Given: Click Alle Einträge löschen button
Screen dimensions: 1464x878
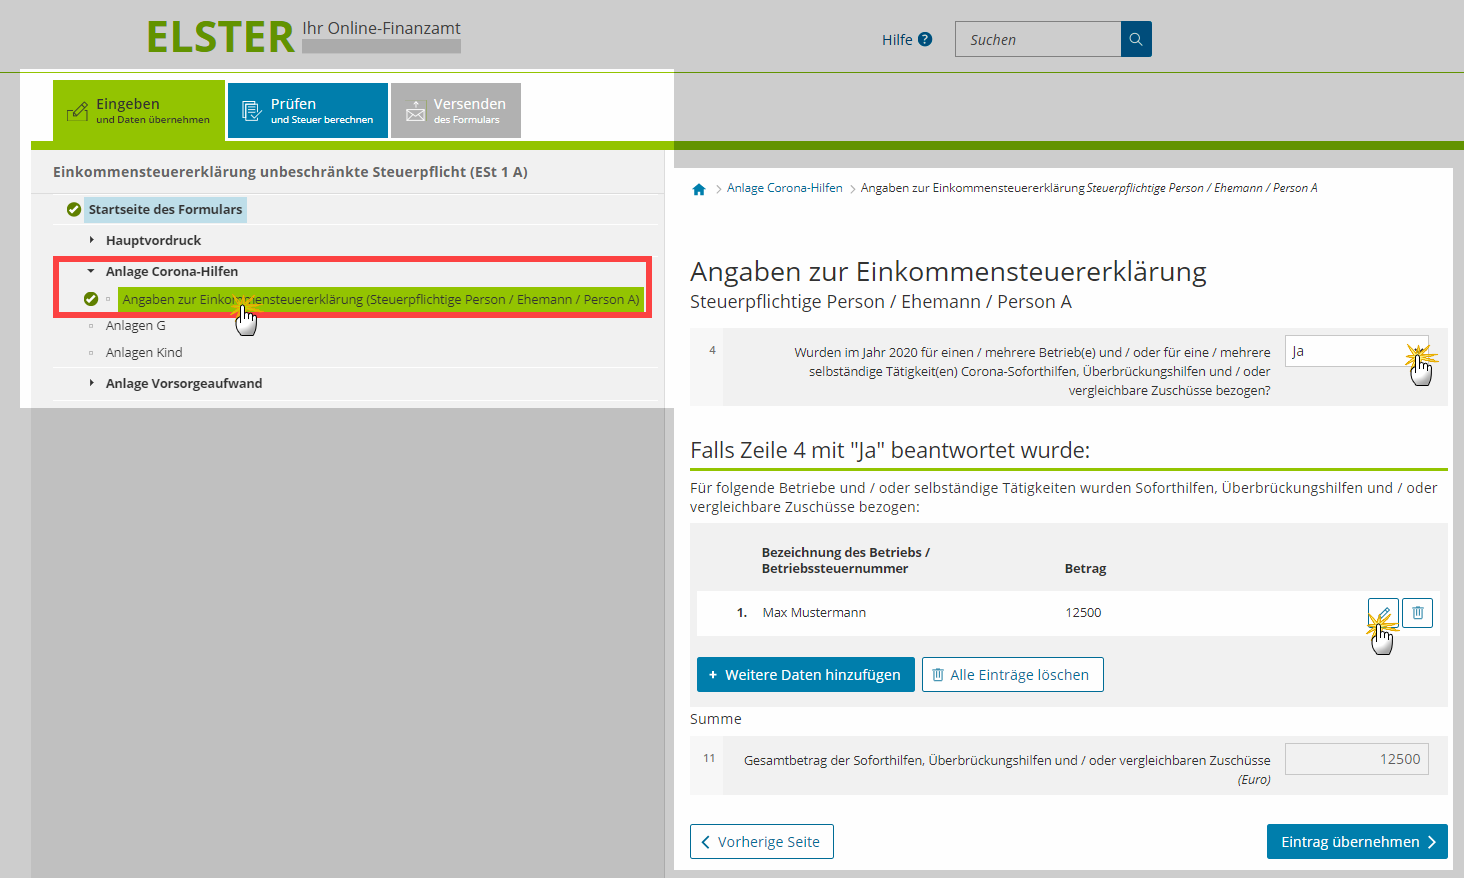Looking at the screenshot, I should click(1013, 675).
